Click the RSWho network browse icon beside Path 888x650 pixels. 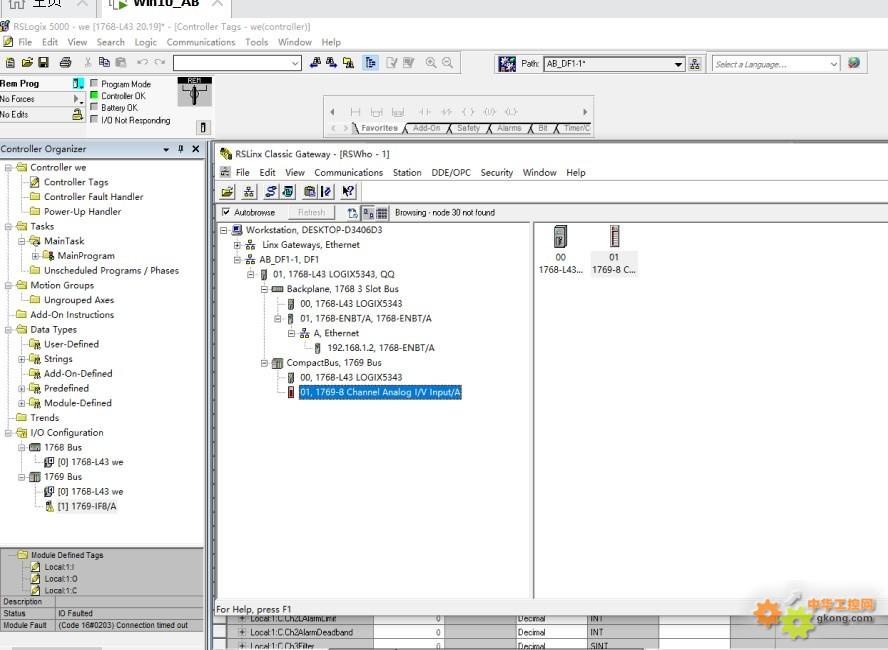pos(695,64)
